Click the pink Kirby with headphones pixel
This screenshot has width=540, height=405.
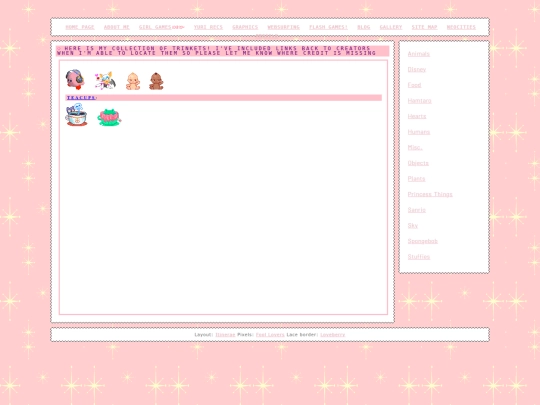point(75,80)
